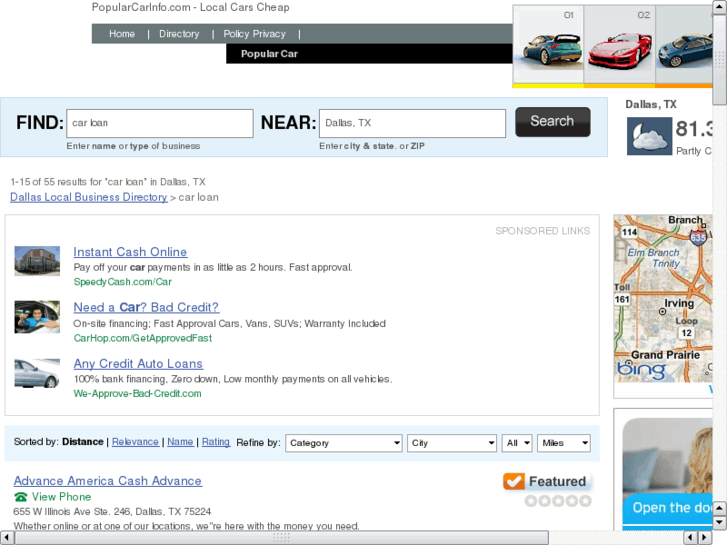Image resolution: width=727 pixels, height=545 pixels.
Task: Open the Home menu item
Action: [122, 34]
